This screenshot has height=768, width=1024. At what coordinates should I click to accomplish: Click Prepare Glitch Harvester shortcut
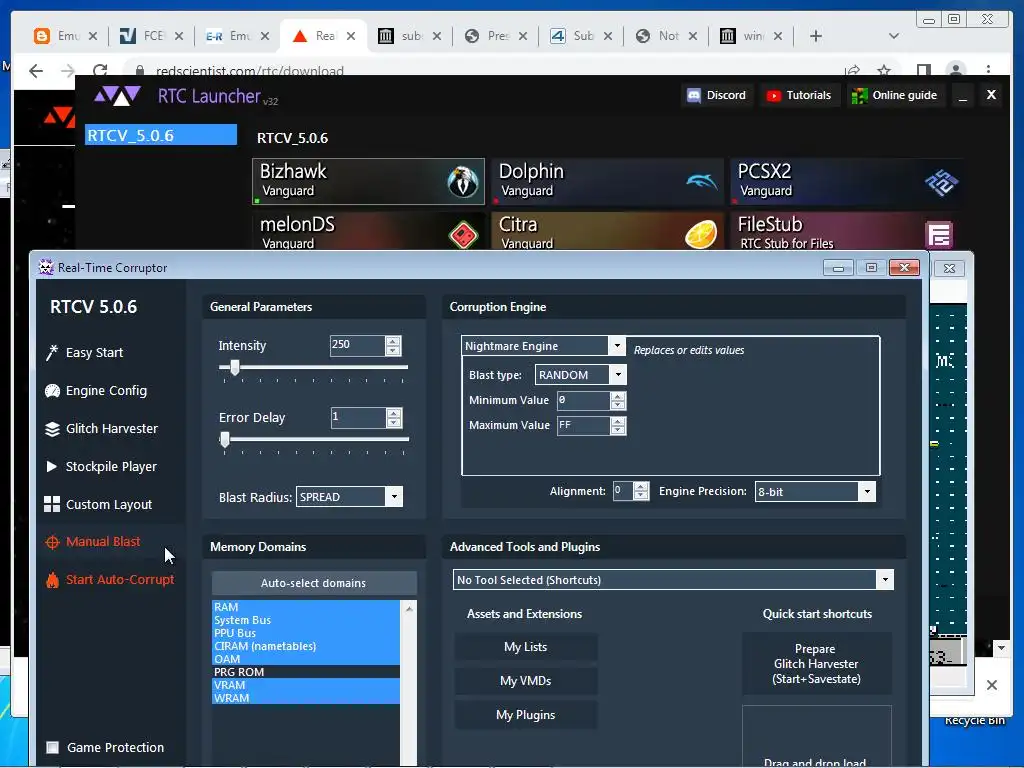(816, 664)
